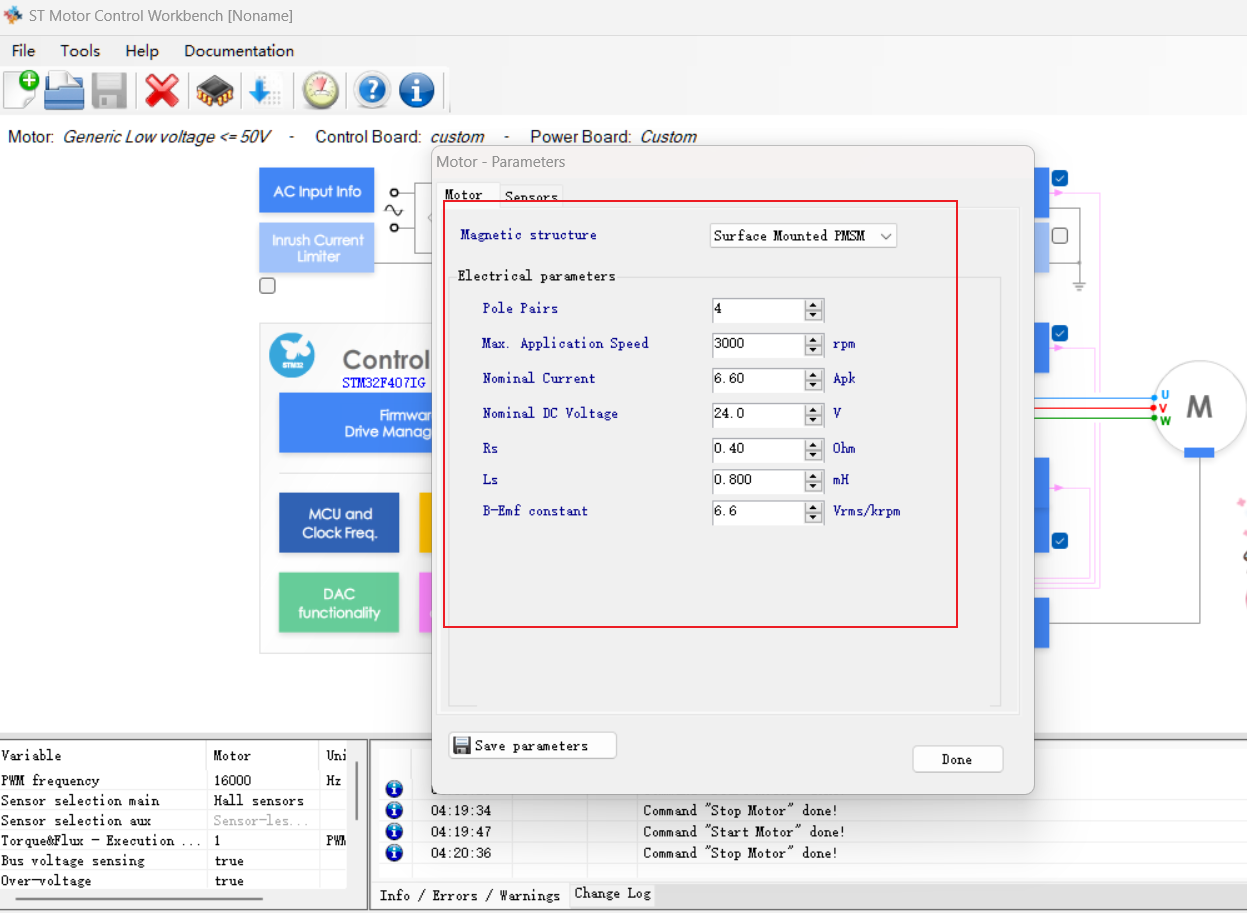Click the 'Start Motor' done log message
The image size is (1247, 913).
(744, 831)
